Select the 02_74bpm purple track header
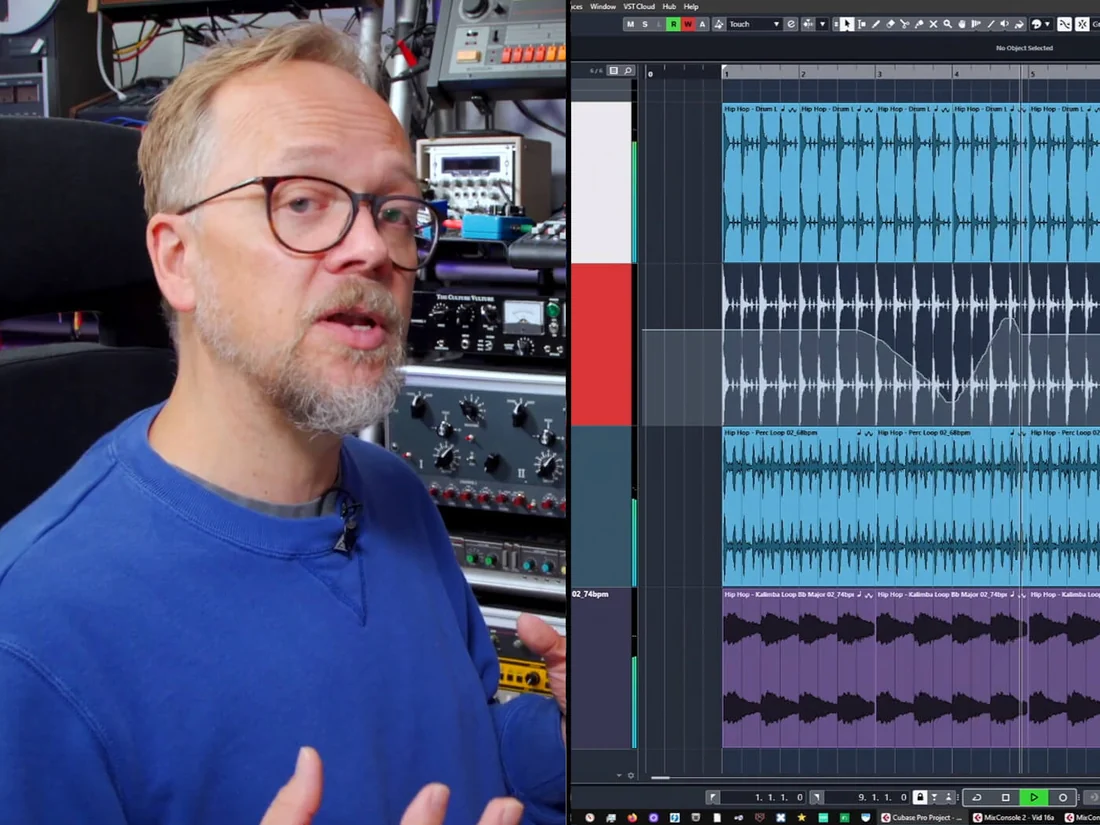The height and width of the screenshot is (825, 1100). pos(601,668)
